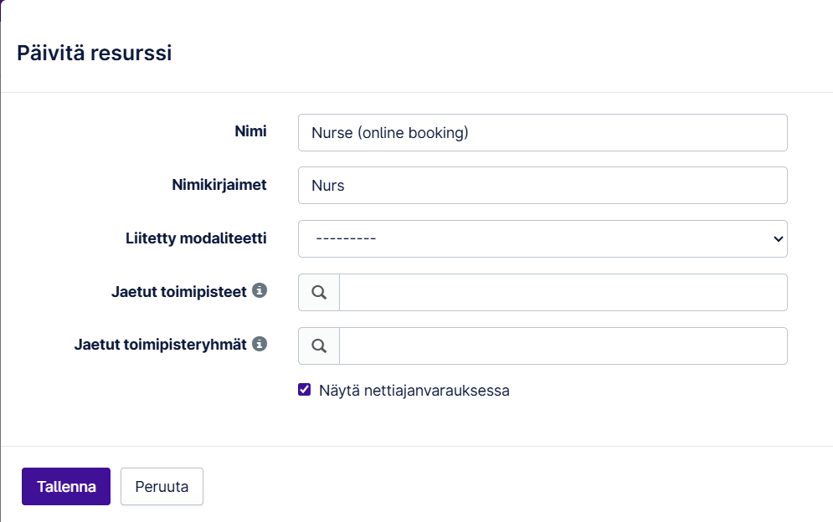833x522 pixels.
Task: Click the Jaetut toimipisteryhmät label text
Action: click(160, 344)
